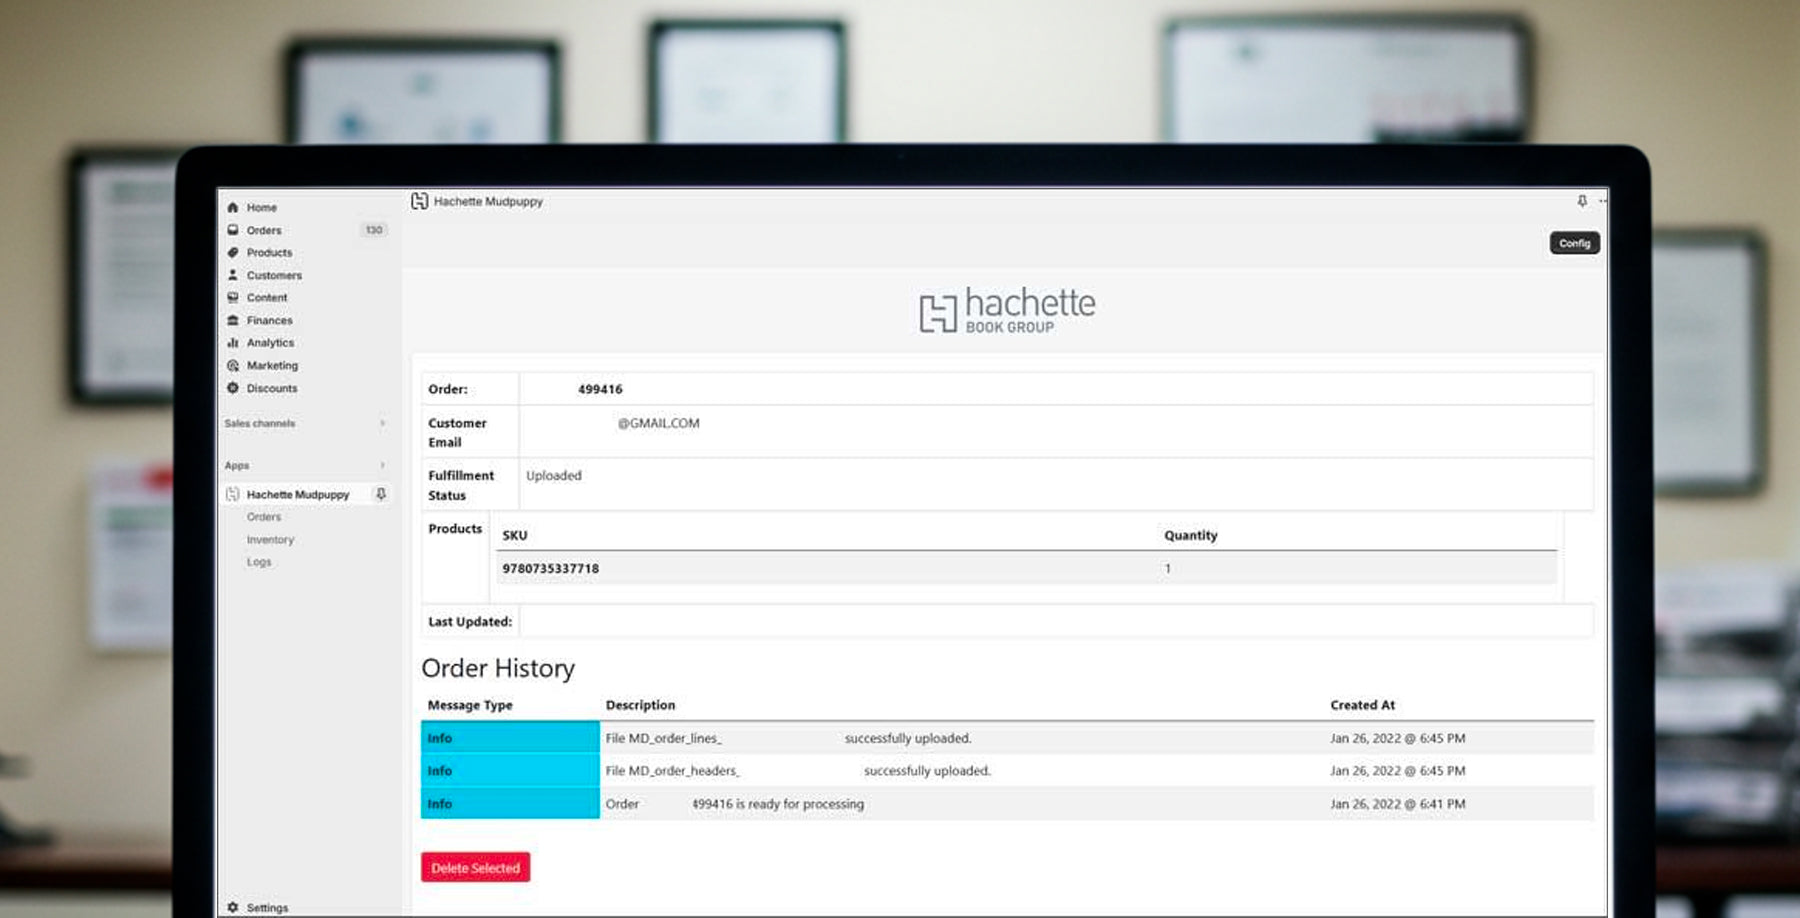Click the Apps section label
This screenshot has width=1800, height=918.
(237, 465)
